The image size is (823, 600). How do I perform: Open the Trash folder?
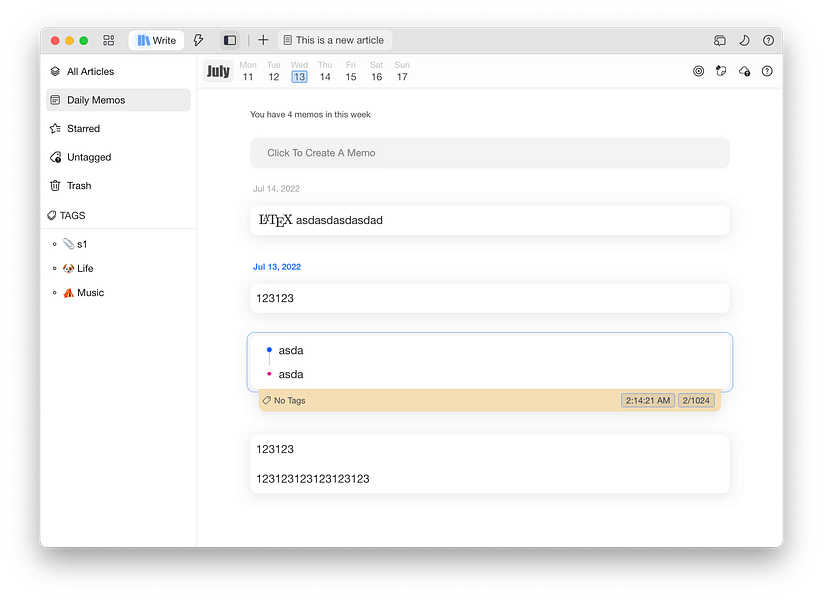coord(118,186)
